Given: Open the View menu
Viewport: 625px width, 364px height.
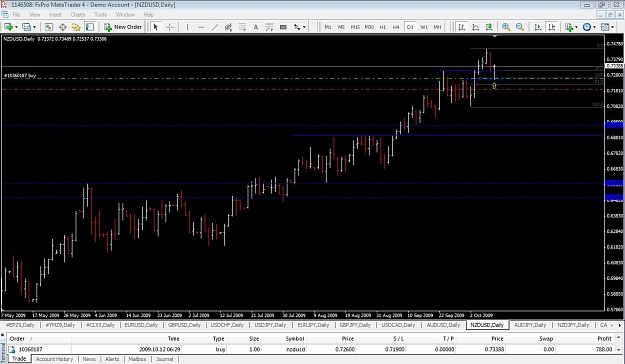Looking at the screenshot, I should pyautogui.click(x=35, y=14).
